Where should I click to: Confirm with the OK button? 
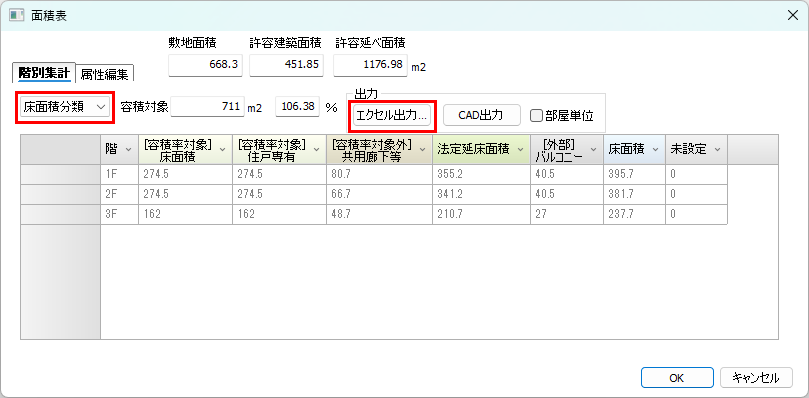tap(677, 378)
